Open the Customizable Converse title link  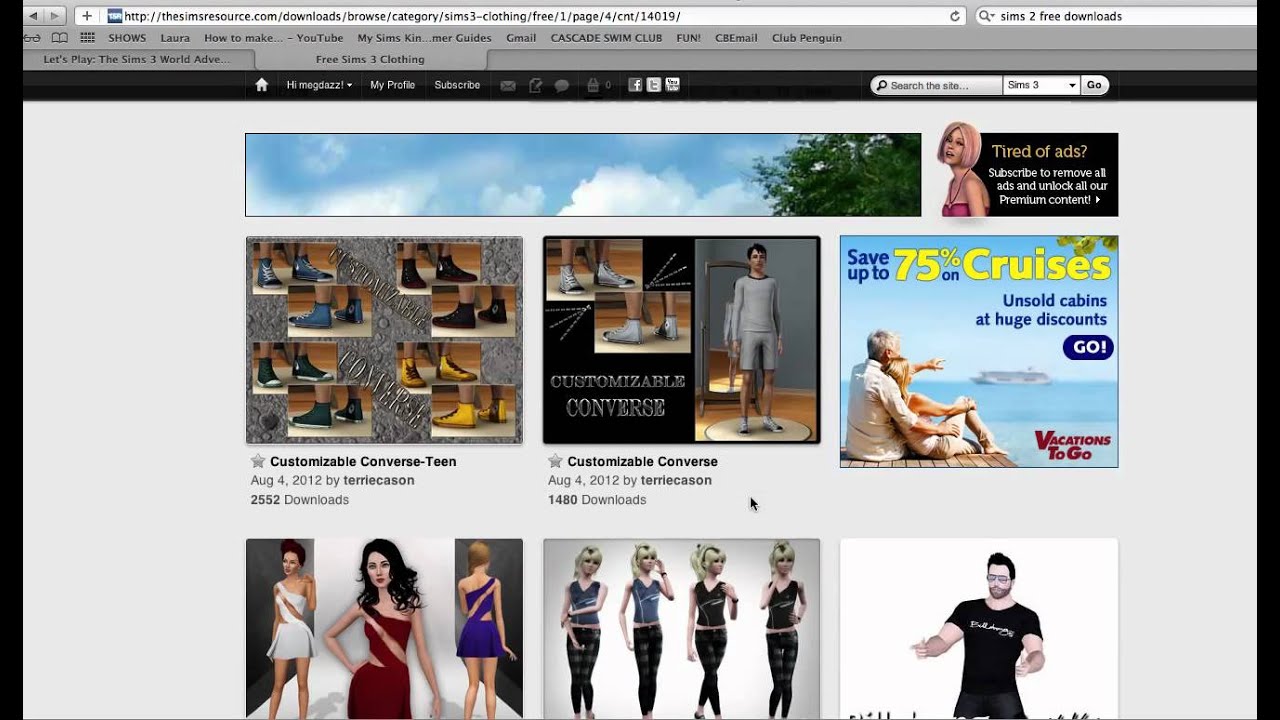642,461
